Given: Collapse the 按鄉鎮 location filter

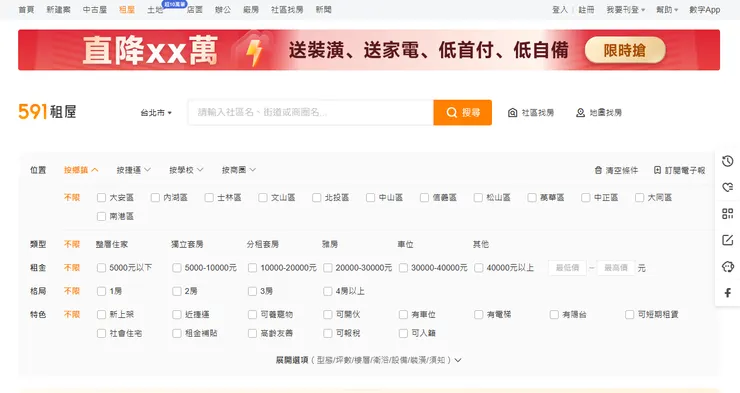Looking at the screenshot, I should click(x=81, y=170).
